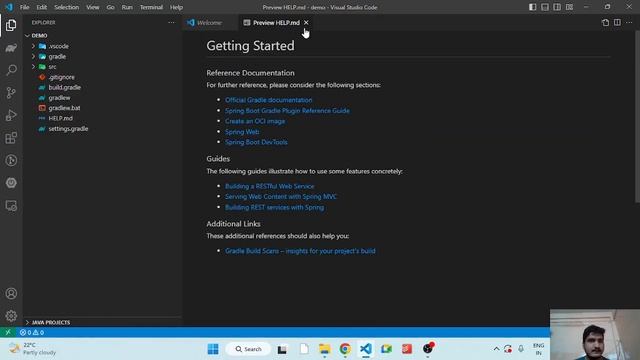Open Building REST services with Spring link

coord(274,207)
